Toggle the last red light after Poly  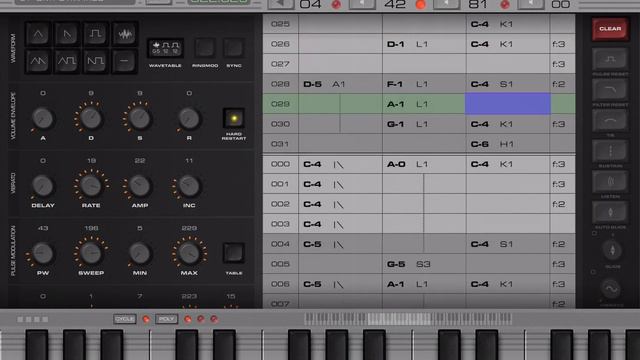214,319
